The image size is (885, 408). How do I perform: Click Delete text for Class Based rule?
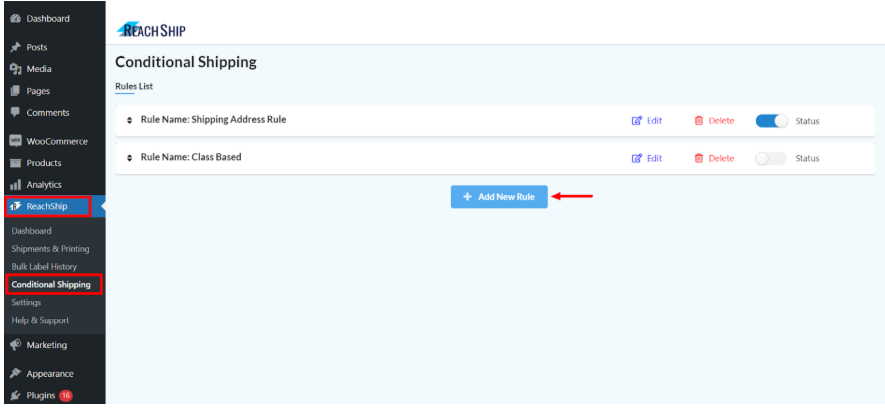(x=721, y=159)
